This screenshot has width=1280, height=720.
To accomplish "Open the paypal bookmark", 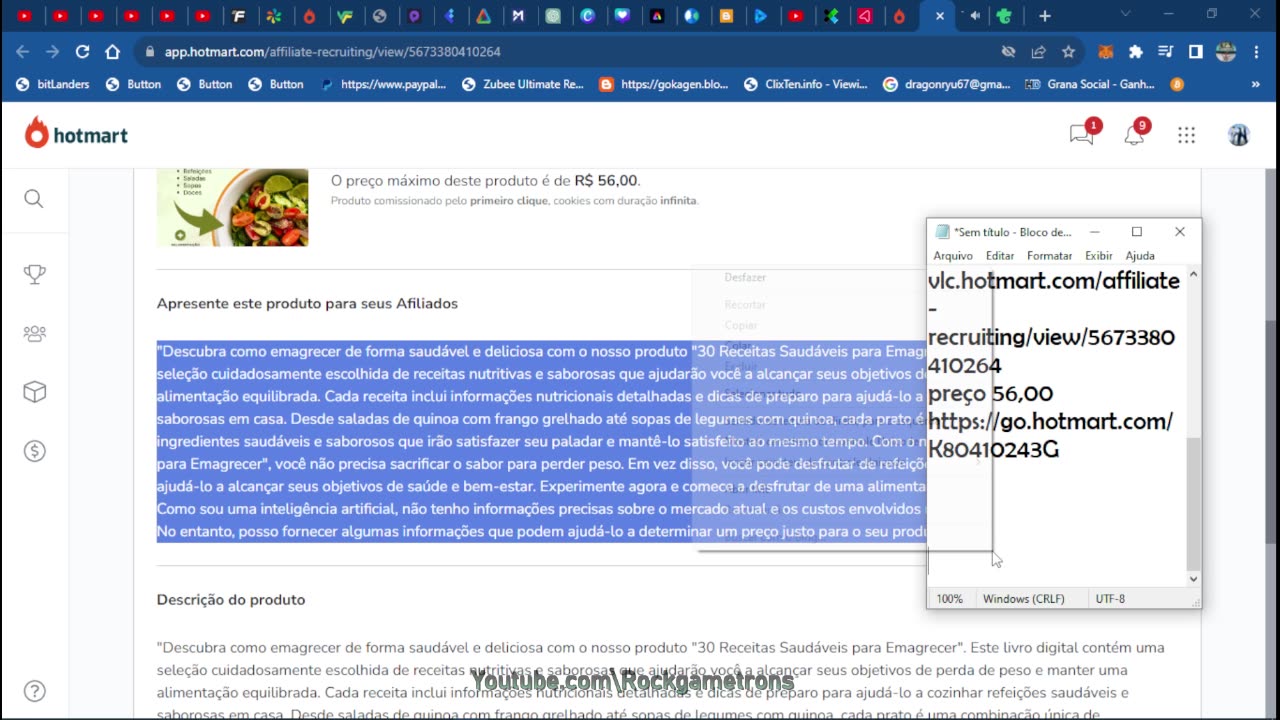I will (x=384, y=84).
